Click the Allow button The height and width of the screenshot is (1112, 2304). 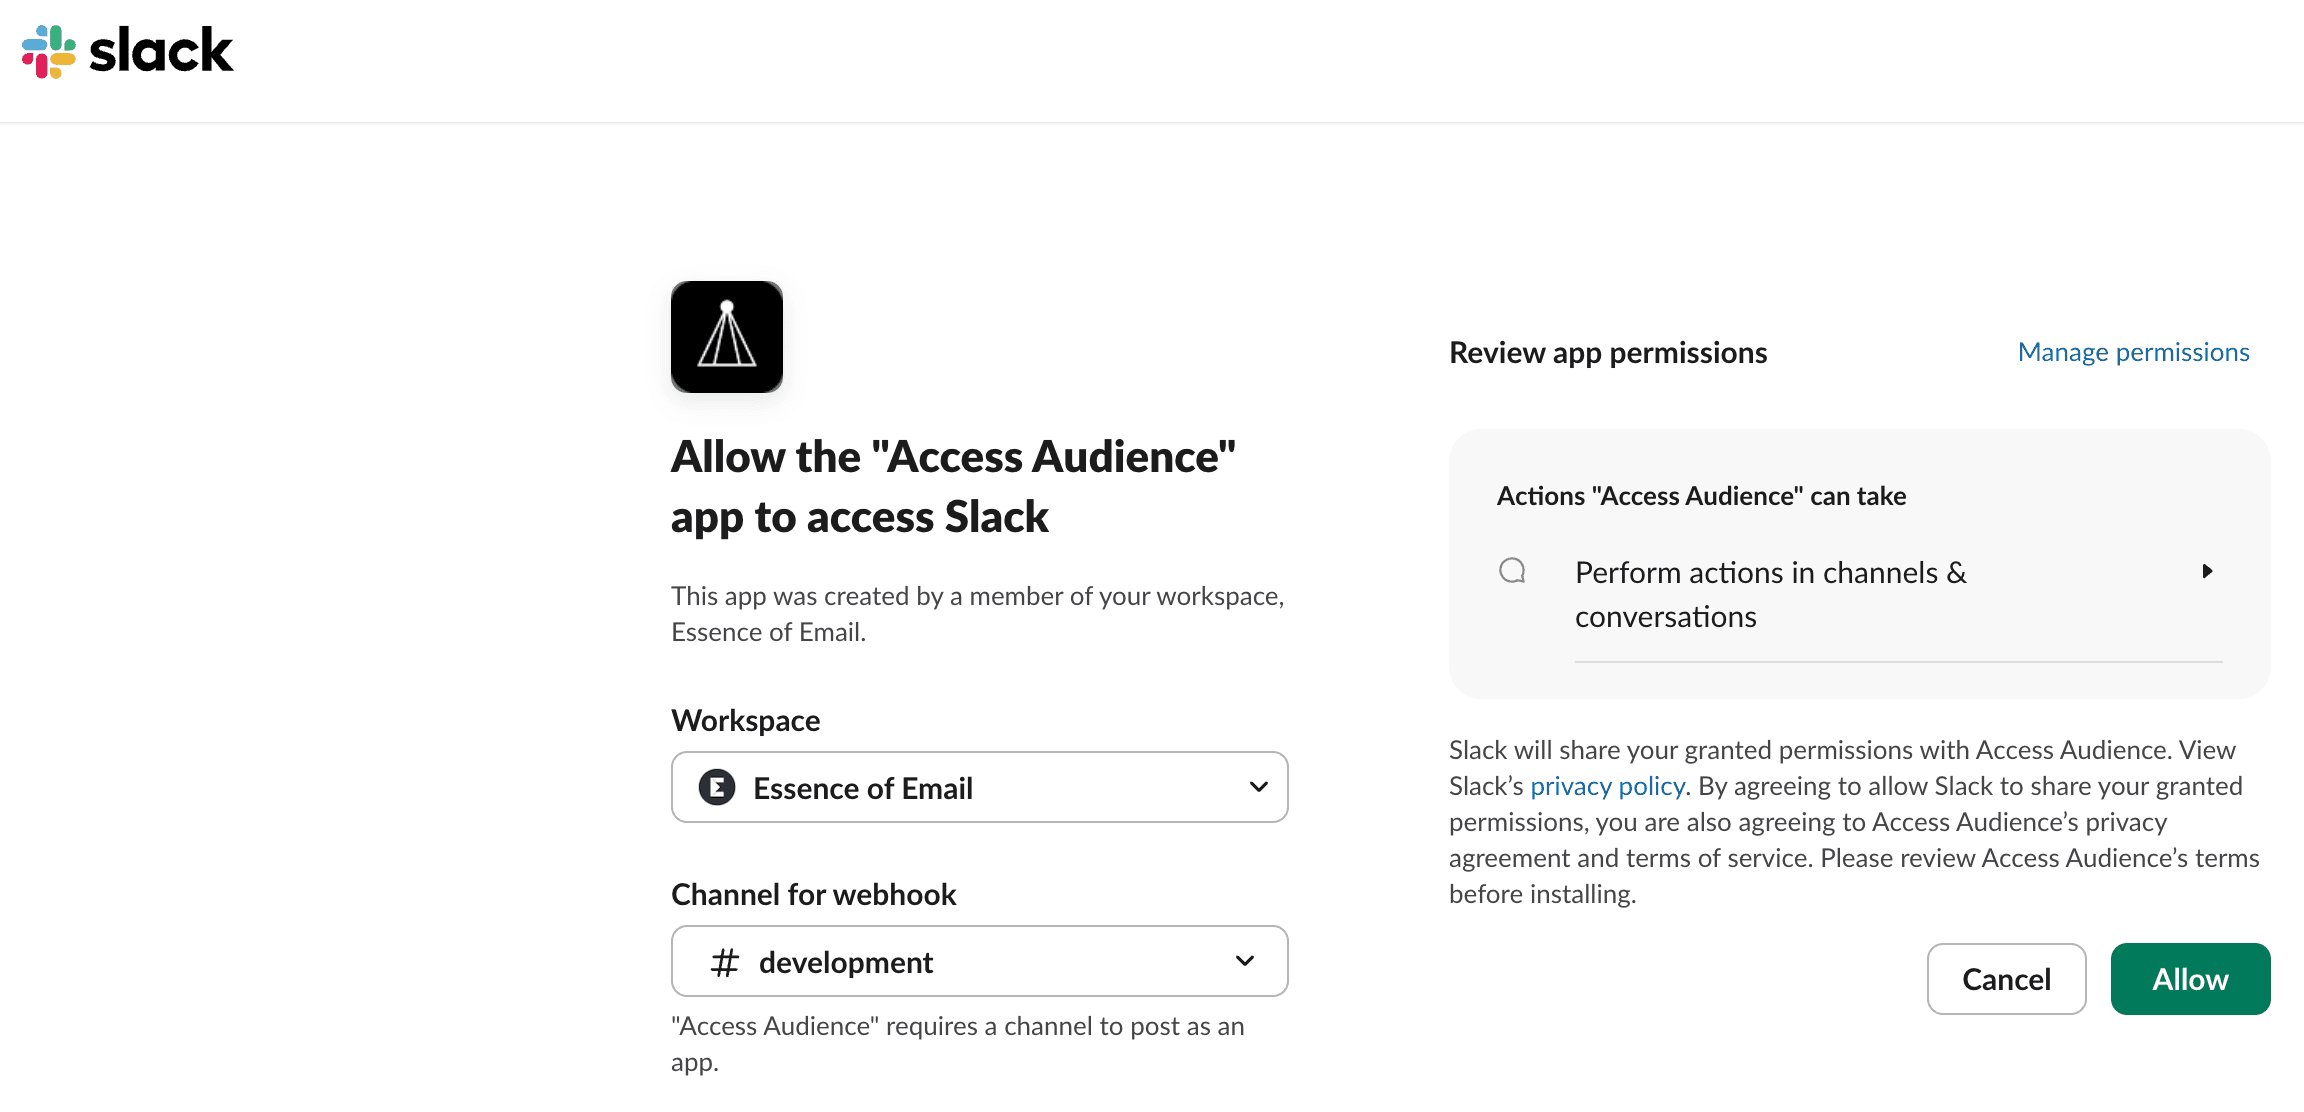(x=2190, y=979)
